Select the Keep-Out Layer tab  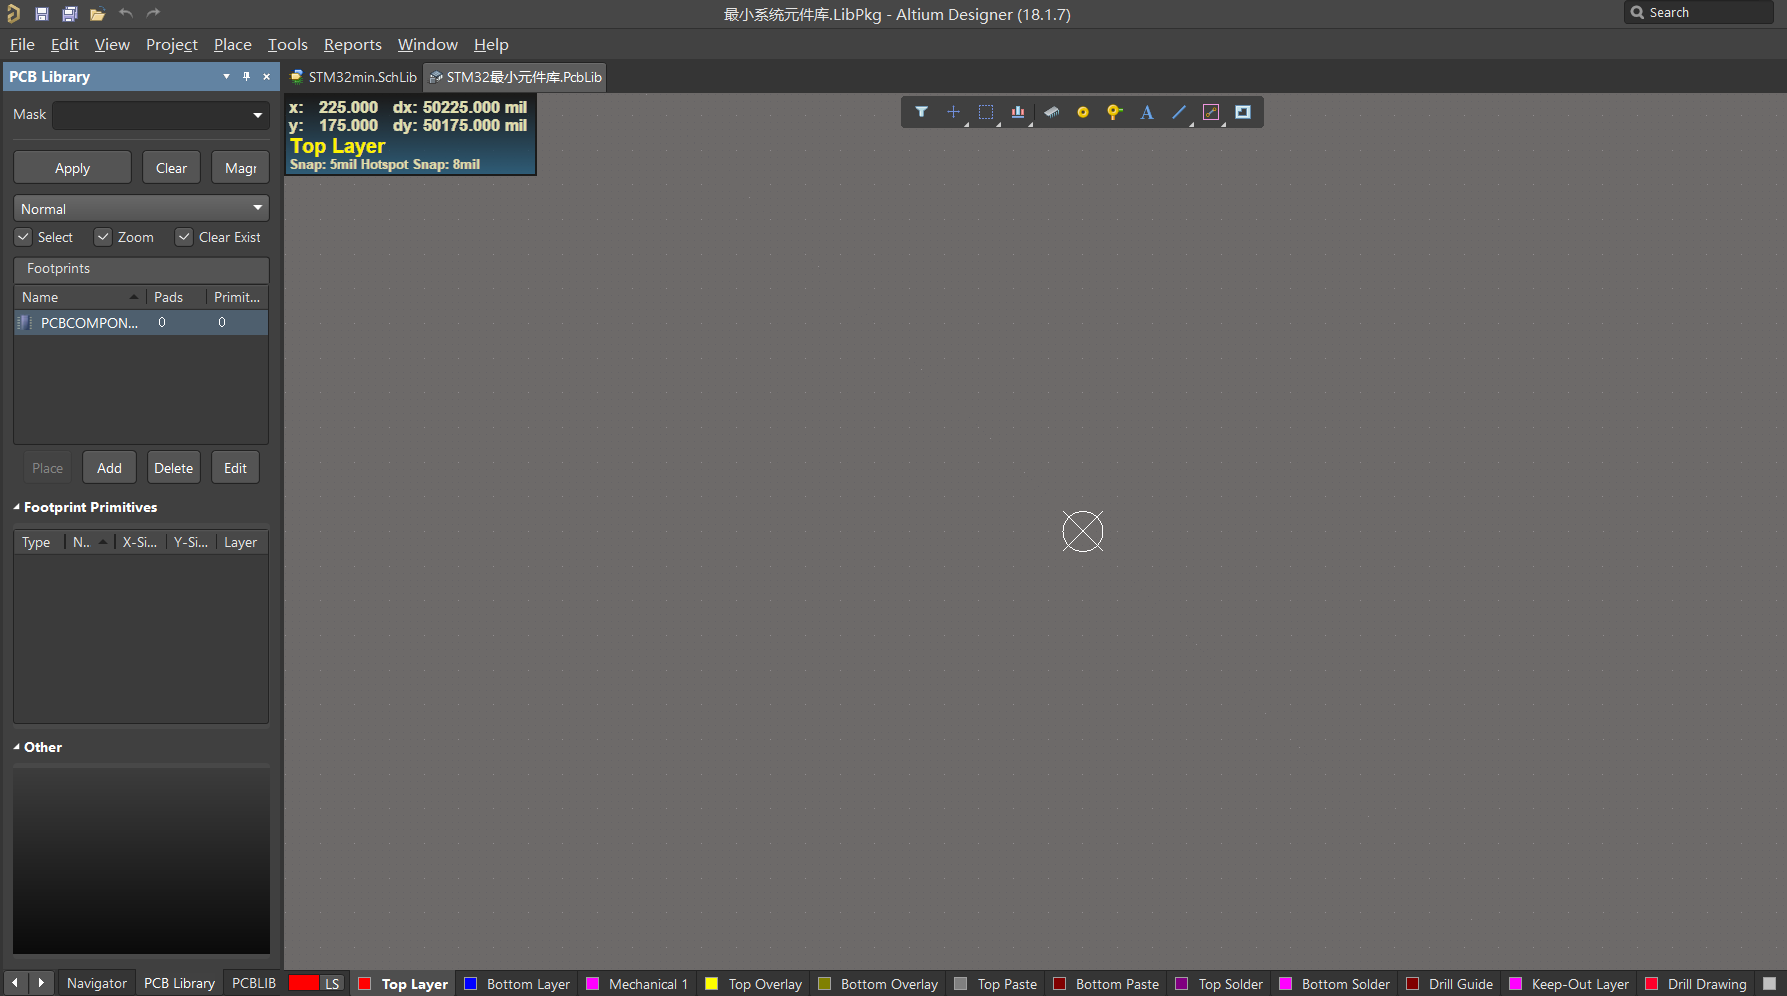(1570, 983)
